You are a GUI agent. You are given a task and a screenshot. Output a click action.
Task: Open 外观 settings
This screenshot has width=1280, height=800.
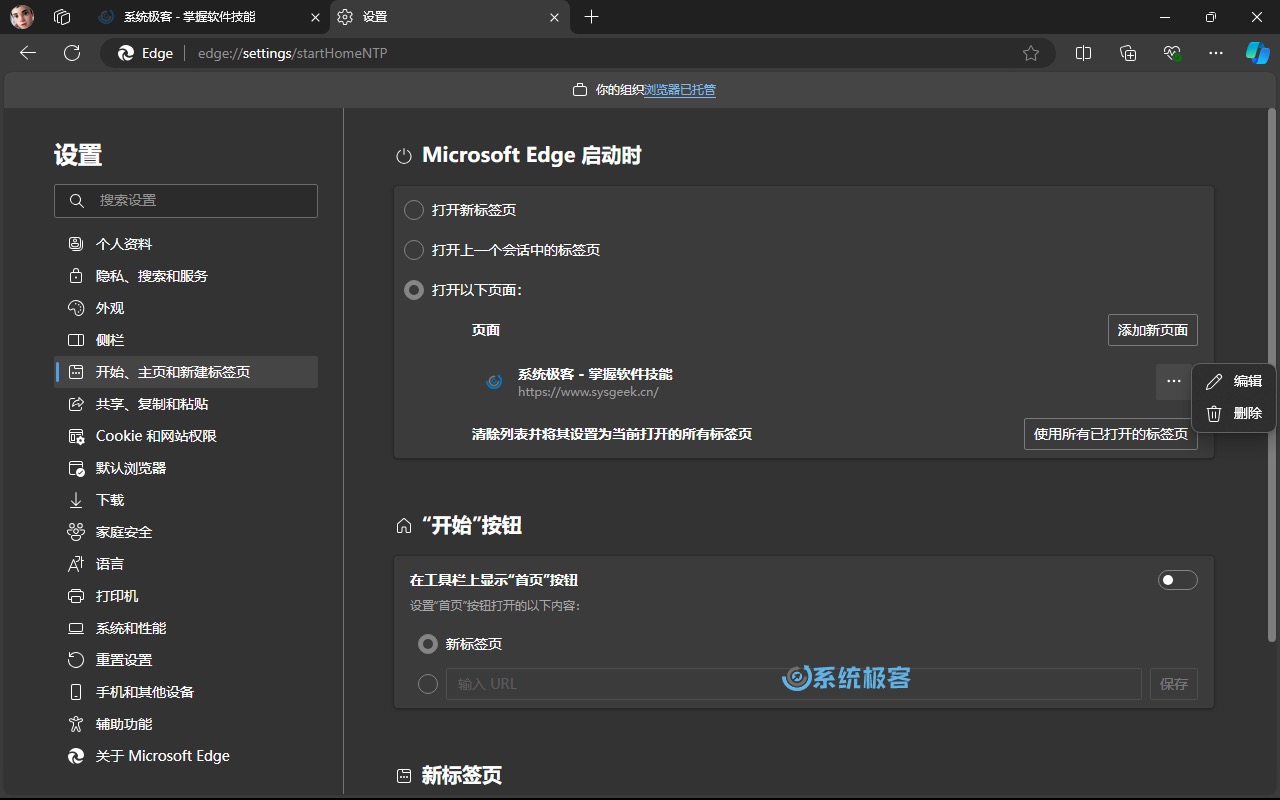pos(186,308)
